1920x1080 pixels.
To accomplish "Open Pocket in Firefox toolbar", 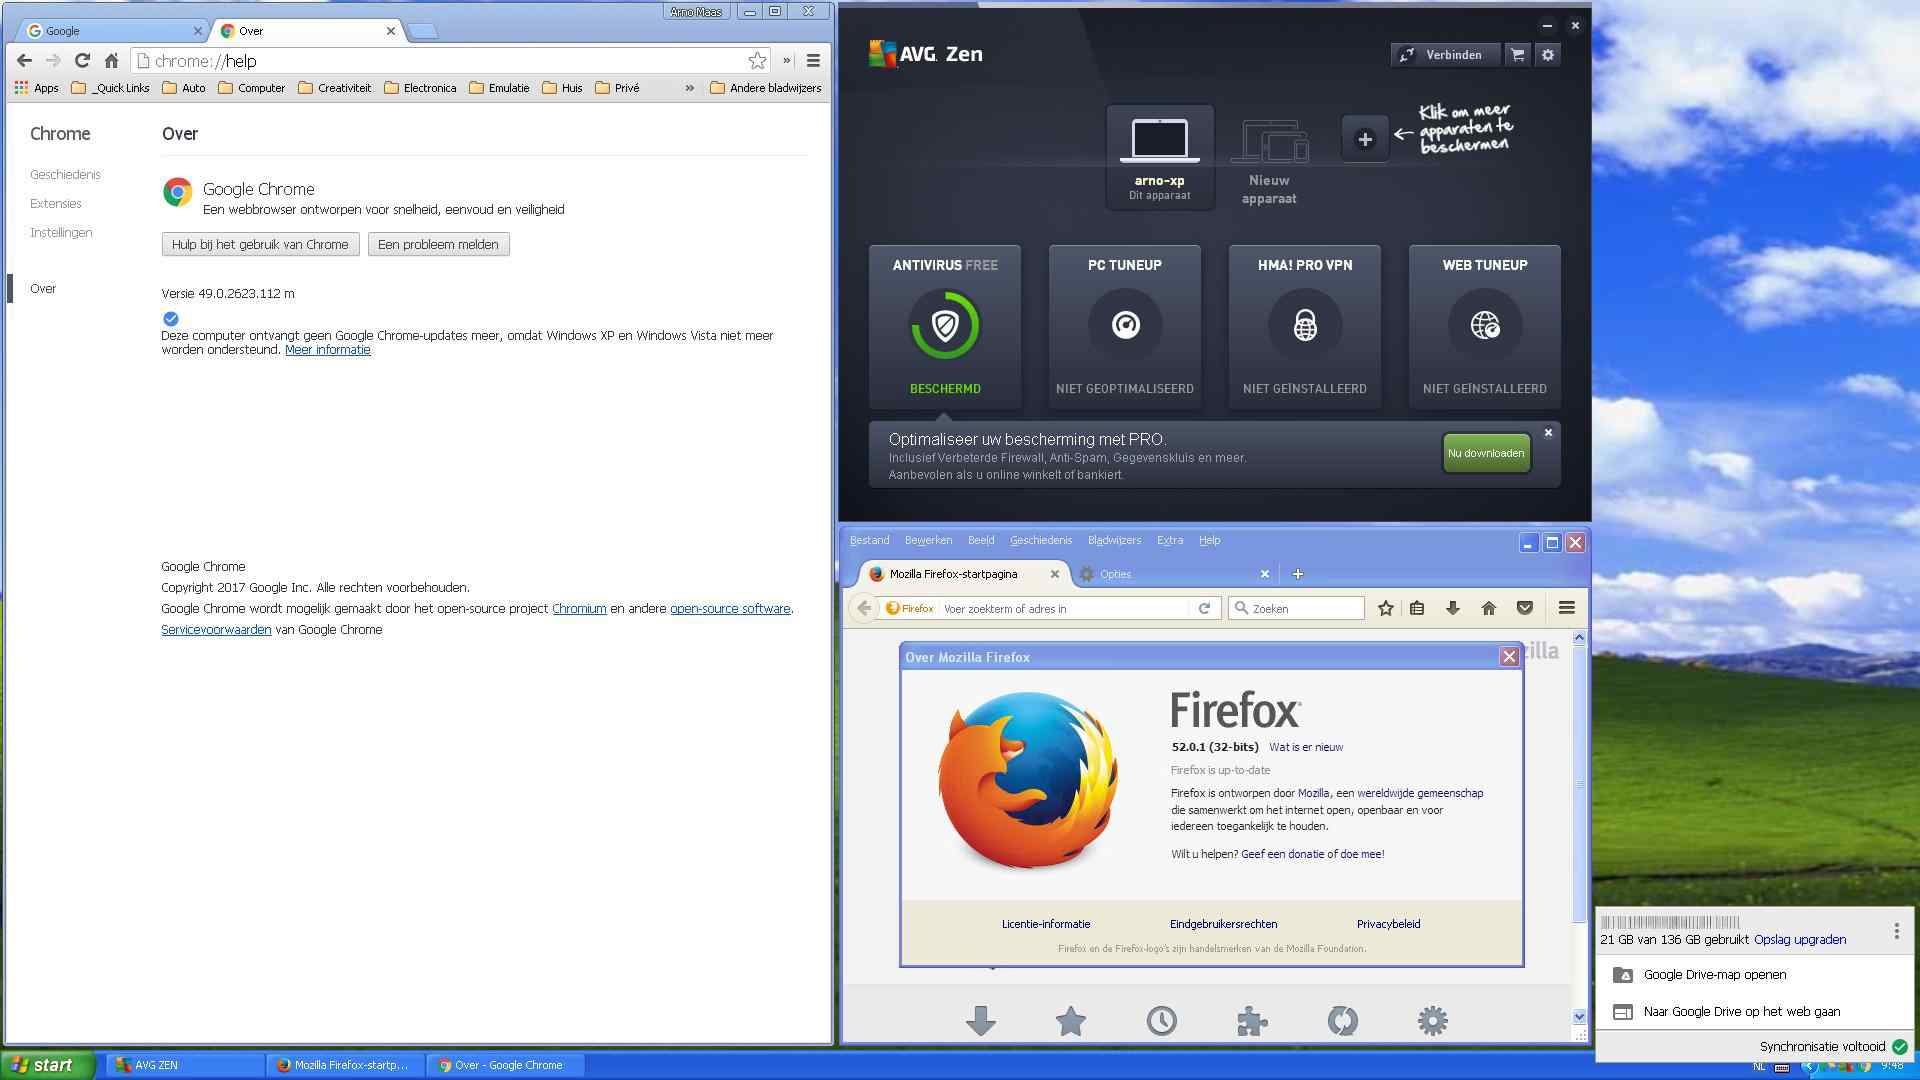I will coord(1525,608).
